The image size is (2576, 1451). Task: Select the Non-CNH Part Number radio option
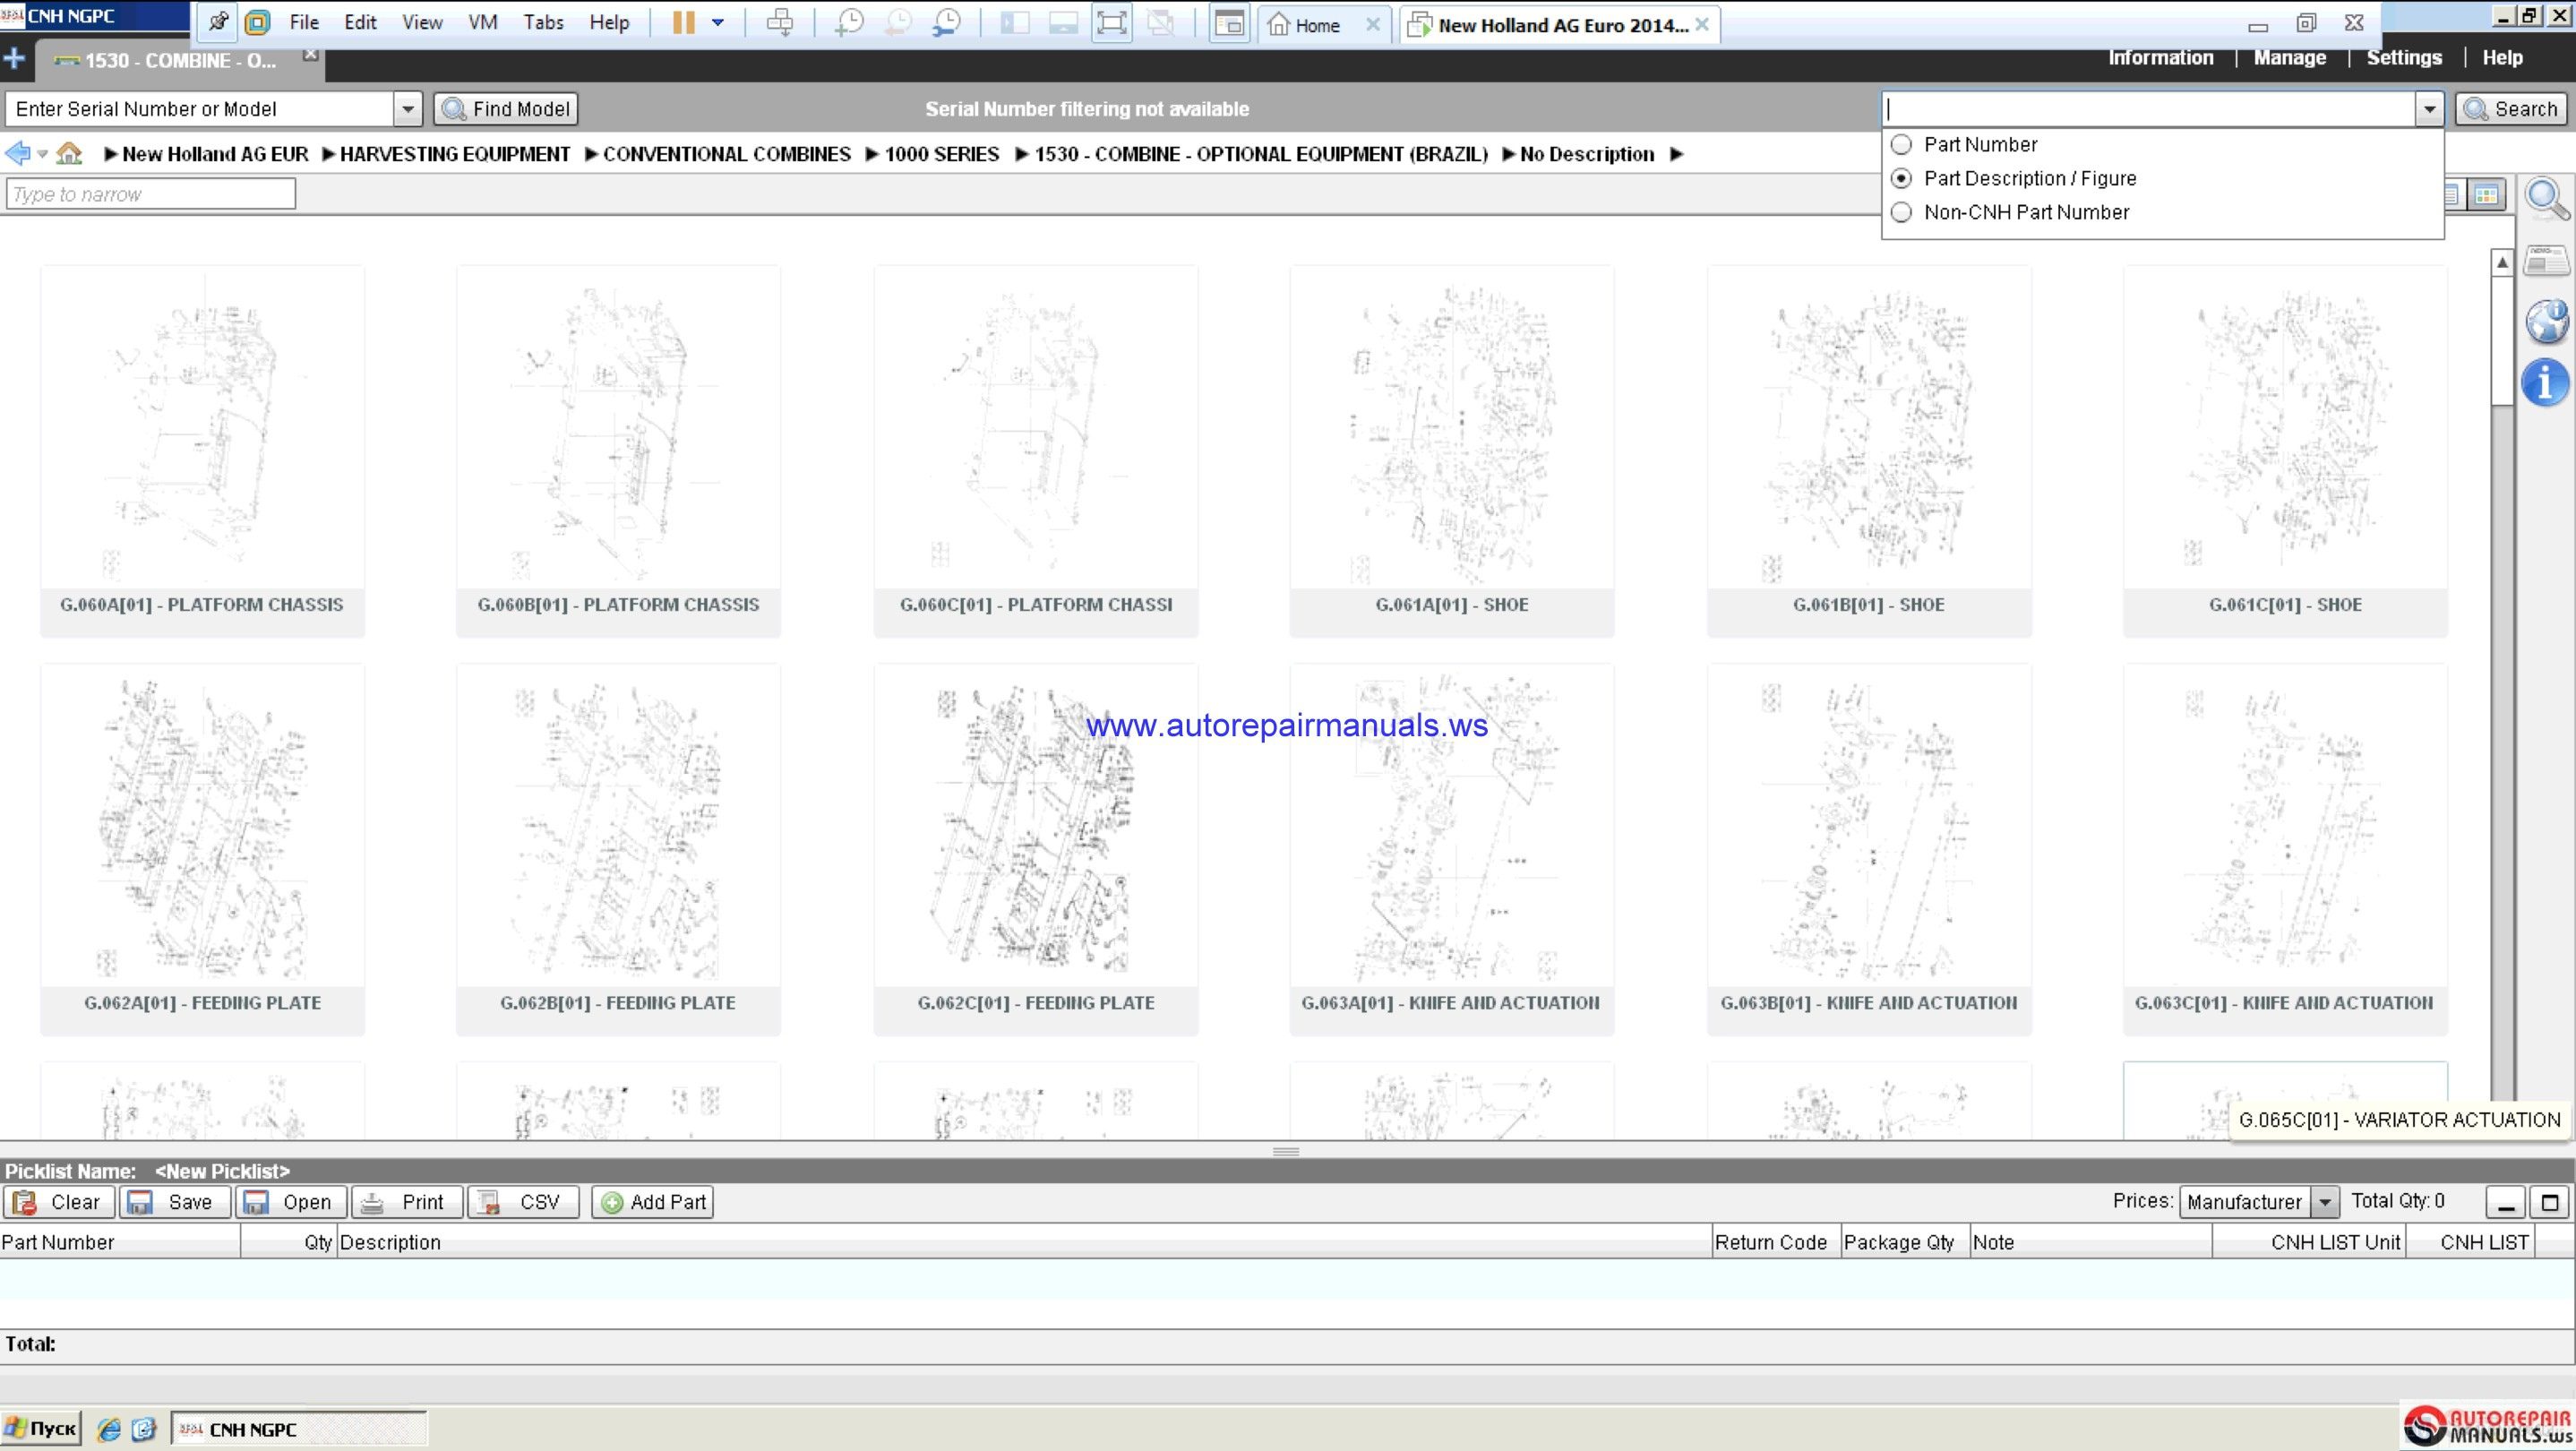pos(1902,213)
